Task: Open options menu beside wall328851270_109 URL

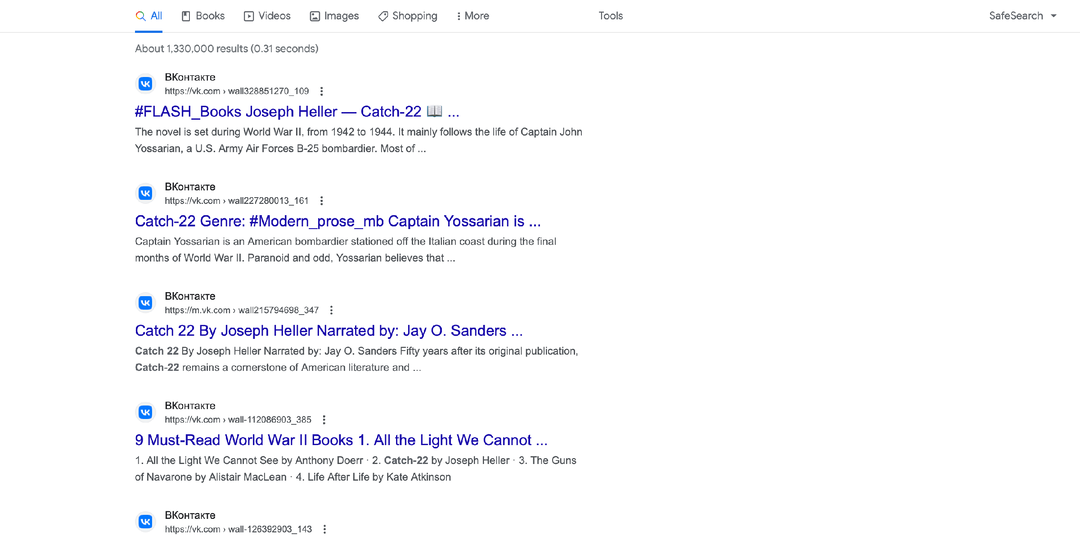Action: tap(321, 91)
